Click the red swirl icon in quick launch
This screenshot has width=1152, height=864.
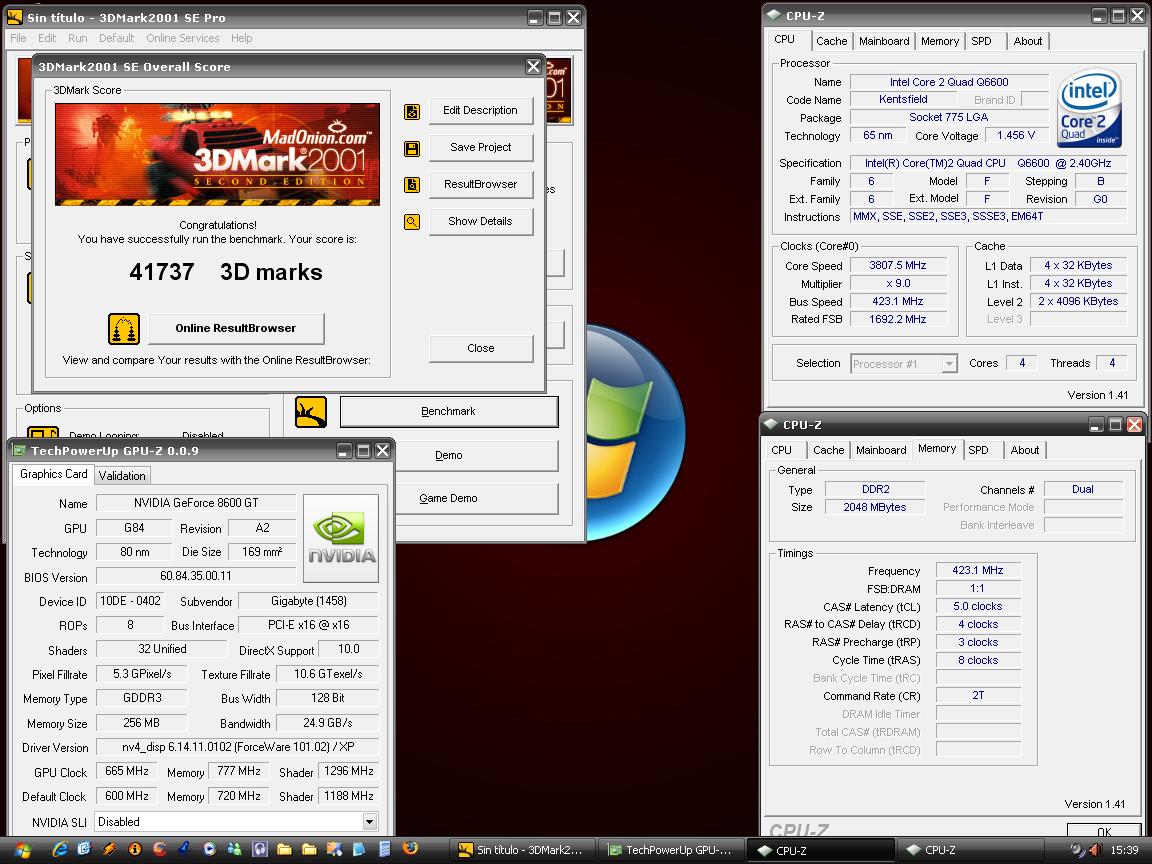(x=159, y=849)
